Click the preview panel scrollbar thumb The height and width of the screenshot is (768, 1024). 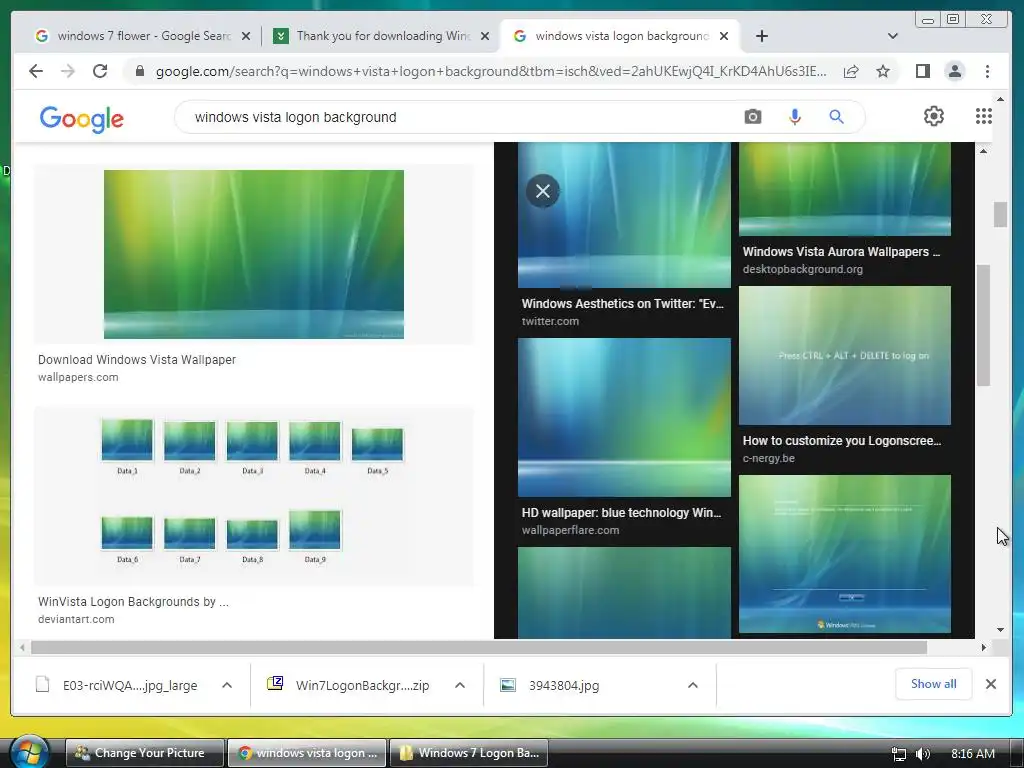click(x=983, y=325)
